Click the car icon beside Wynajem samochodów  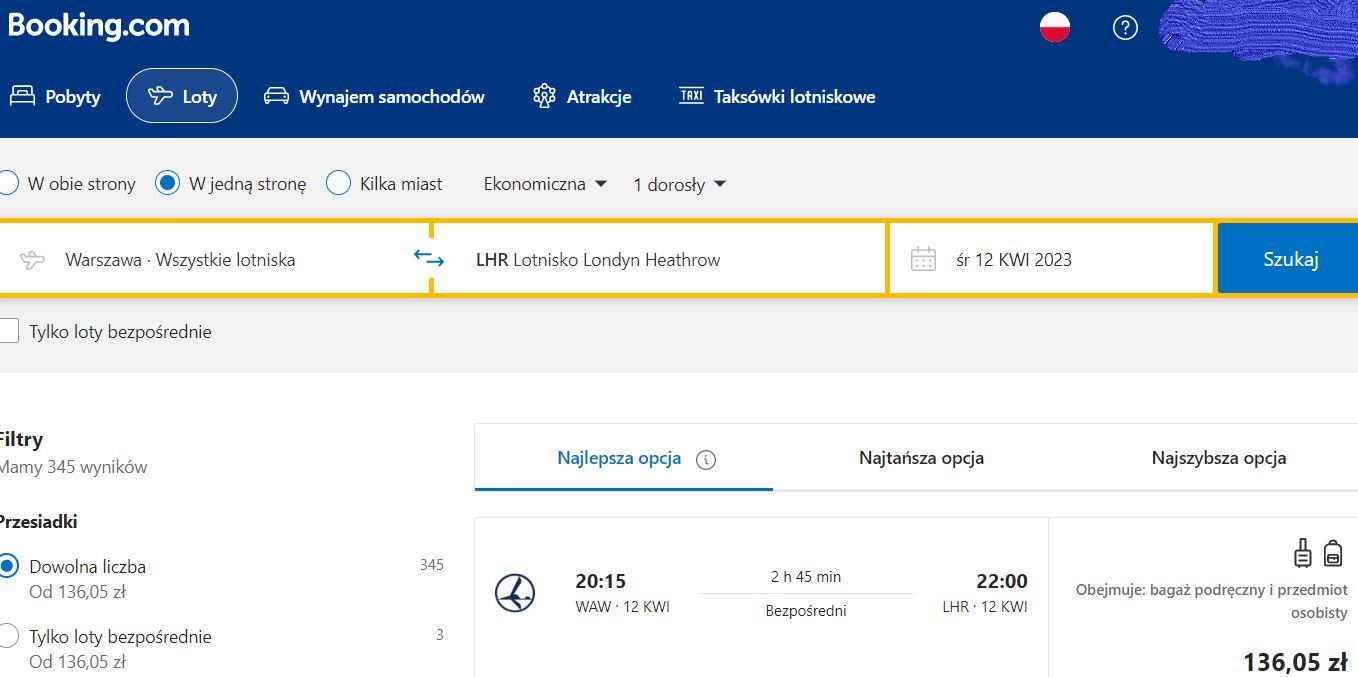(276, 96)
